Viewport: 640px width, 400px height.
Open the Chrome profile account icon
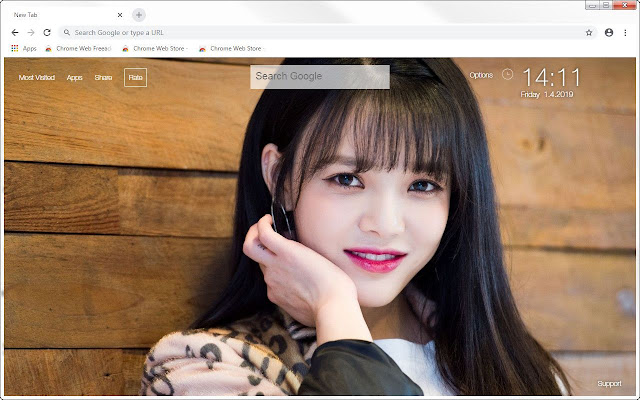(609, 32)
